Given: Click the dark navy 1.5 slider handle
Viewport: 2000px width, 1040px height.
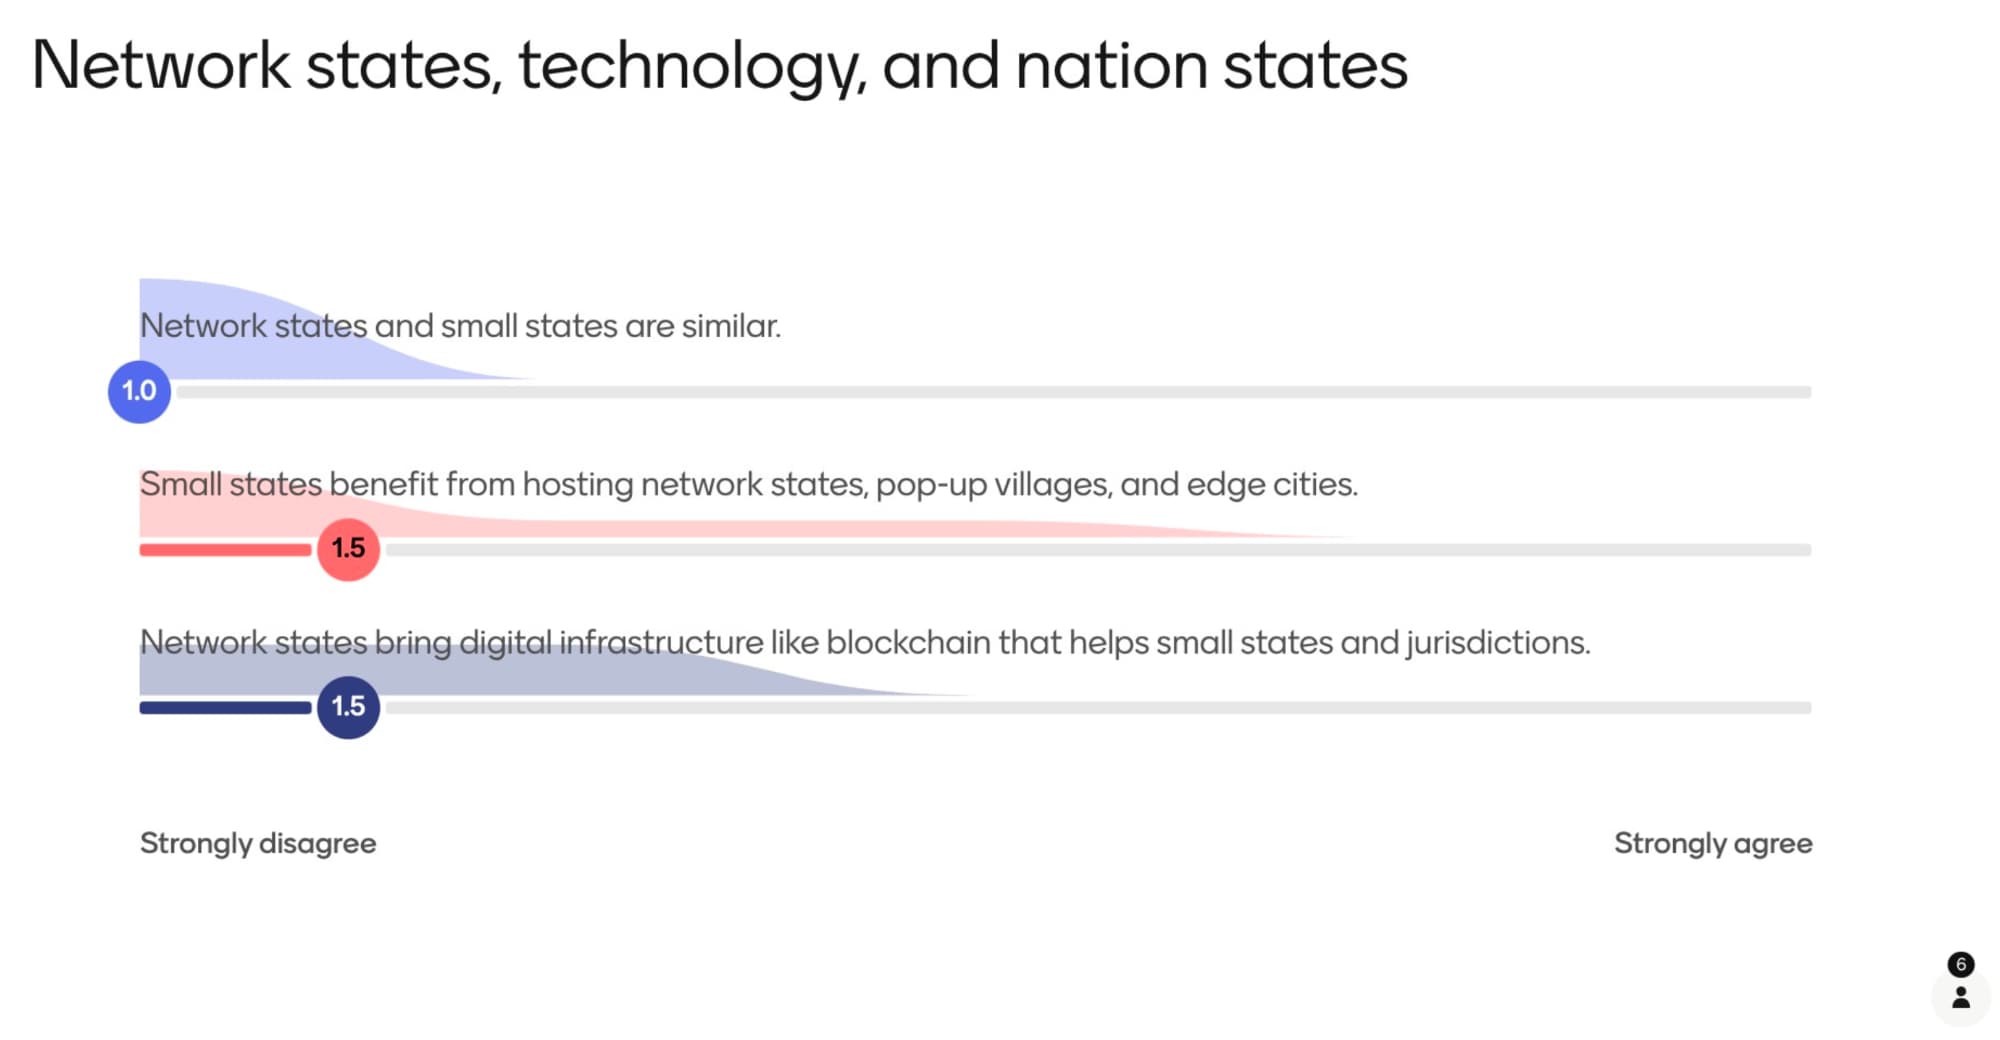Looking at the screenshot, I should pyautogui.click(x=348, y=707).
